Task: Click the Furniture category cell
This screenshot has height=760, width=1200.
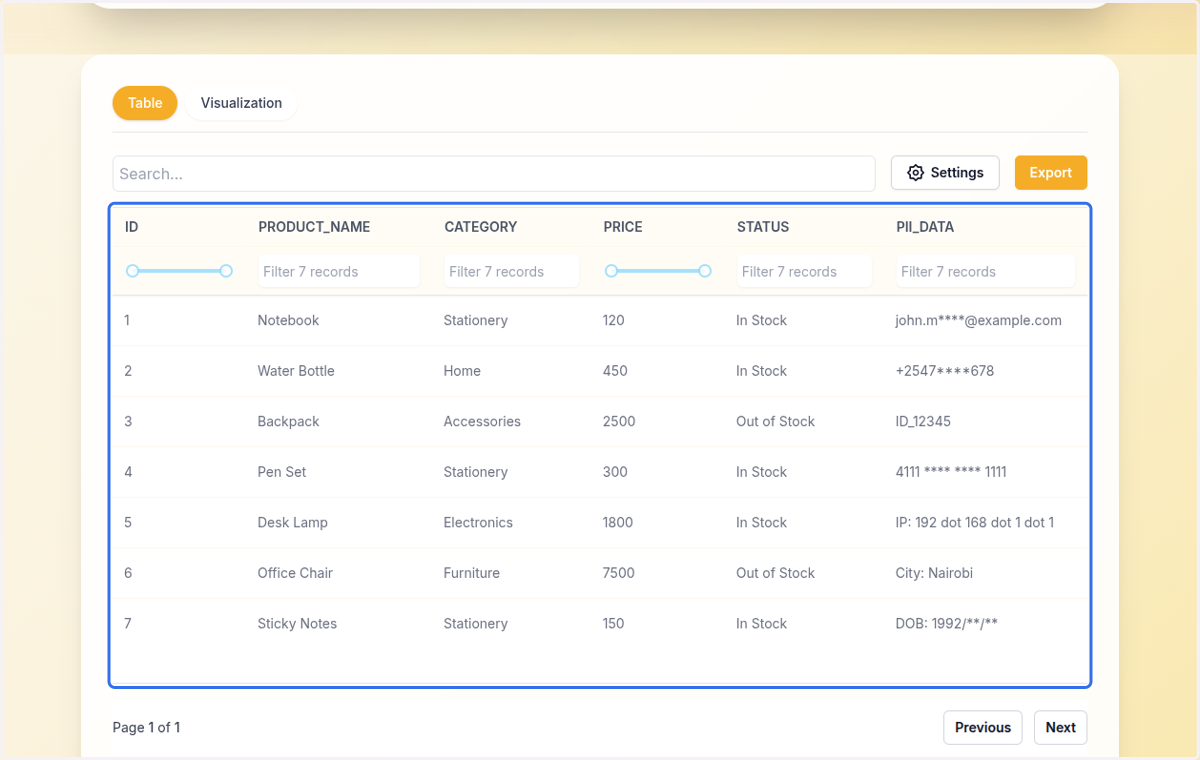Action: click(471, 573)
